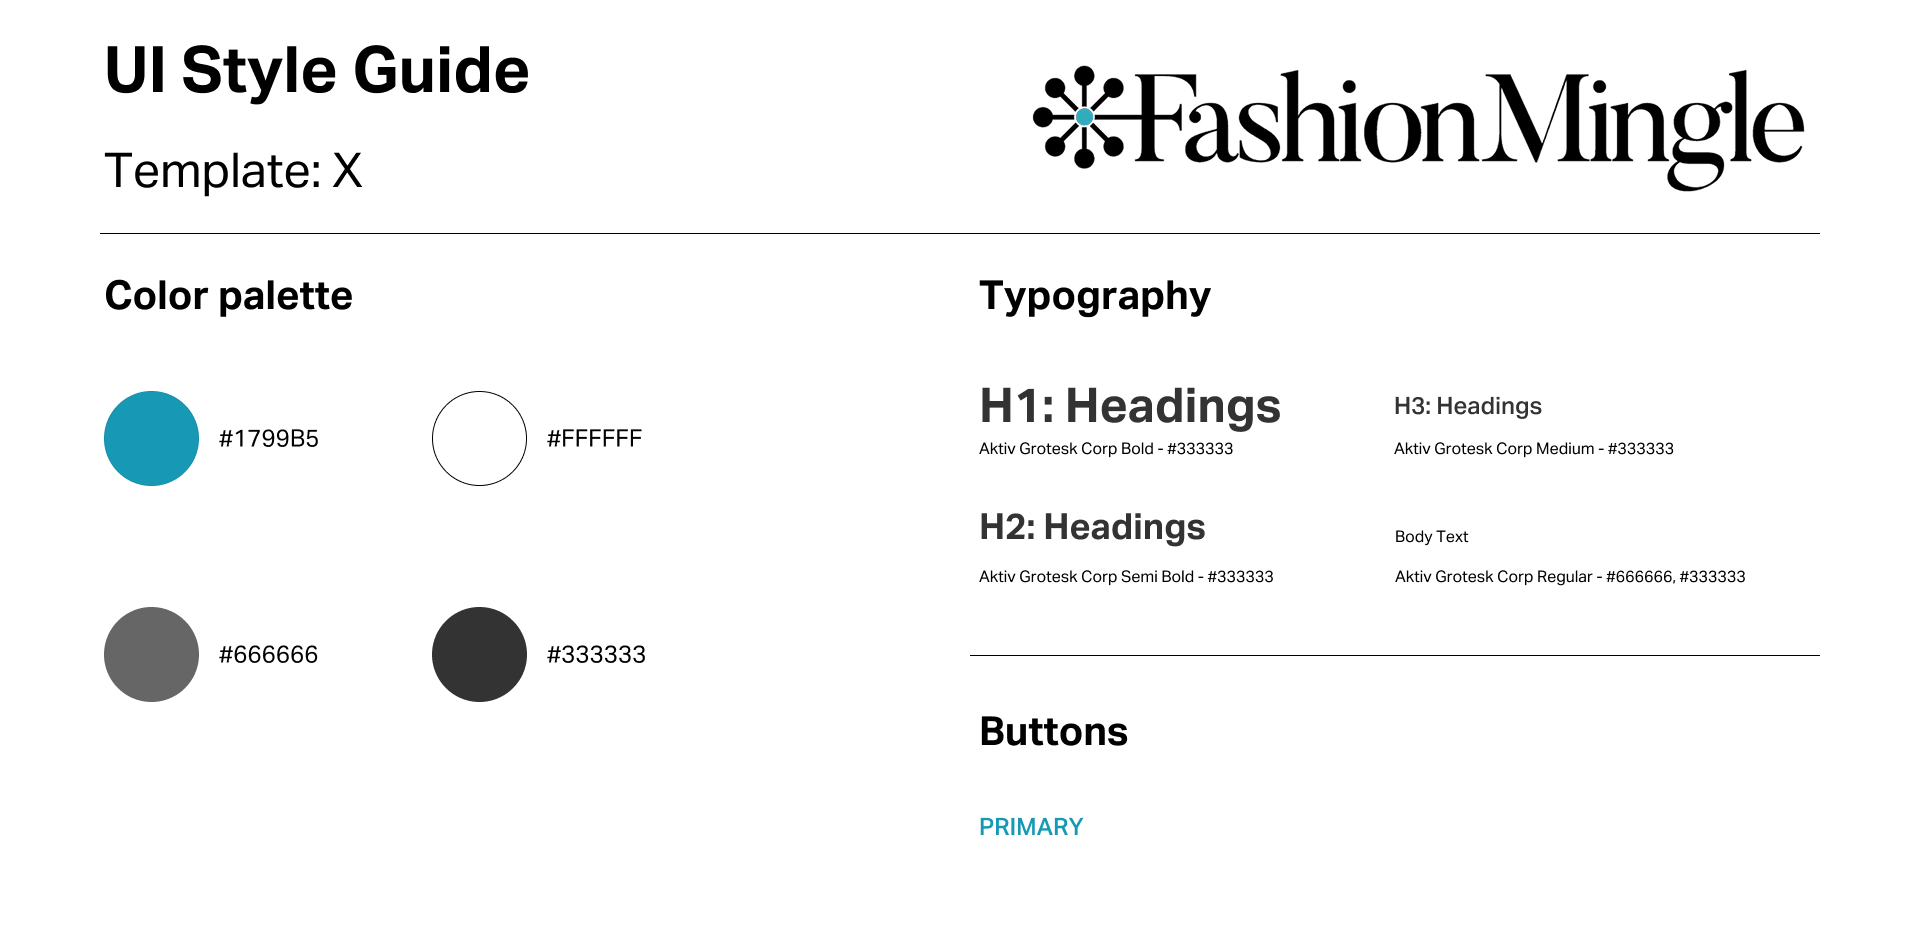Click the Color palette section heading
1920x929 pixels.
(x=229, y=296)
